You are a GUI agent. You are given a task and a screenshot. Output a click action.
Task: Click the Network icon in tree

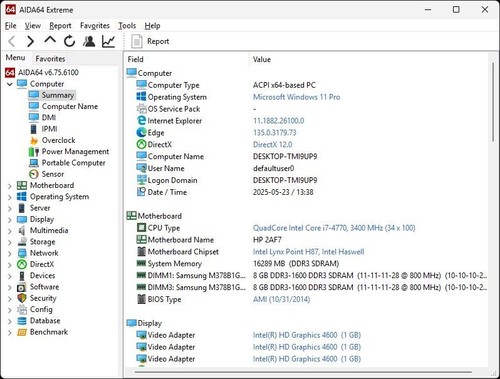point(22,253)
